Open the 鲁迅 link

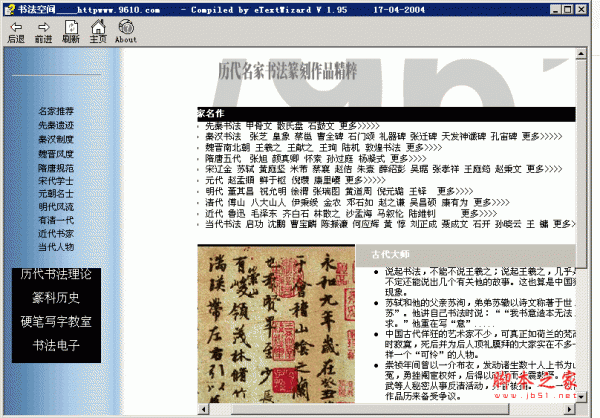tap(236, 213)
